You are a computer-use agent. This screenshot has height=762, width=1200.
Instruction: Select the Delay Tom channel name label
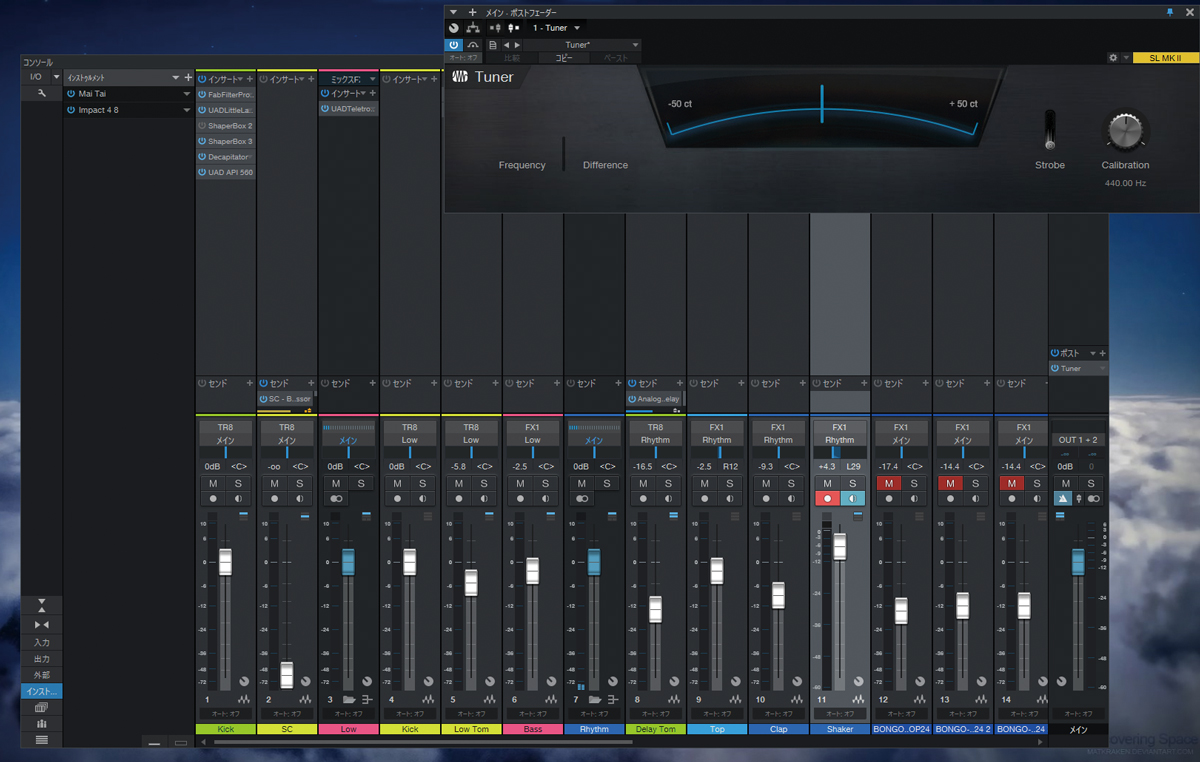(x=655, y=729)
